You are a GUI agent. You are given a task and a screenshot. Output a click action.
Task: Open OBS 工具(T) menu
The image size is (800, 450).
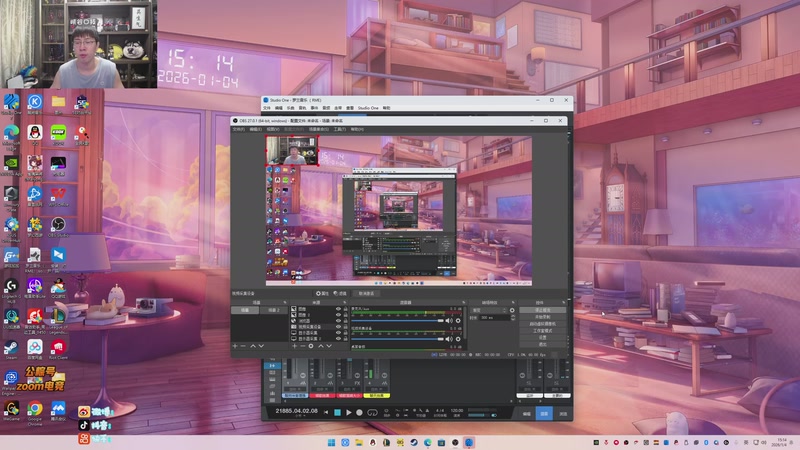coord(340,129)
